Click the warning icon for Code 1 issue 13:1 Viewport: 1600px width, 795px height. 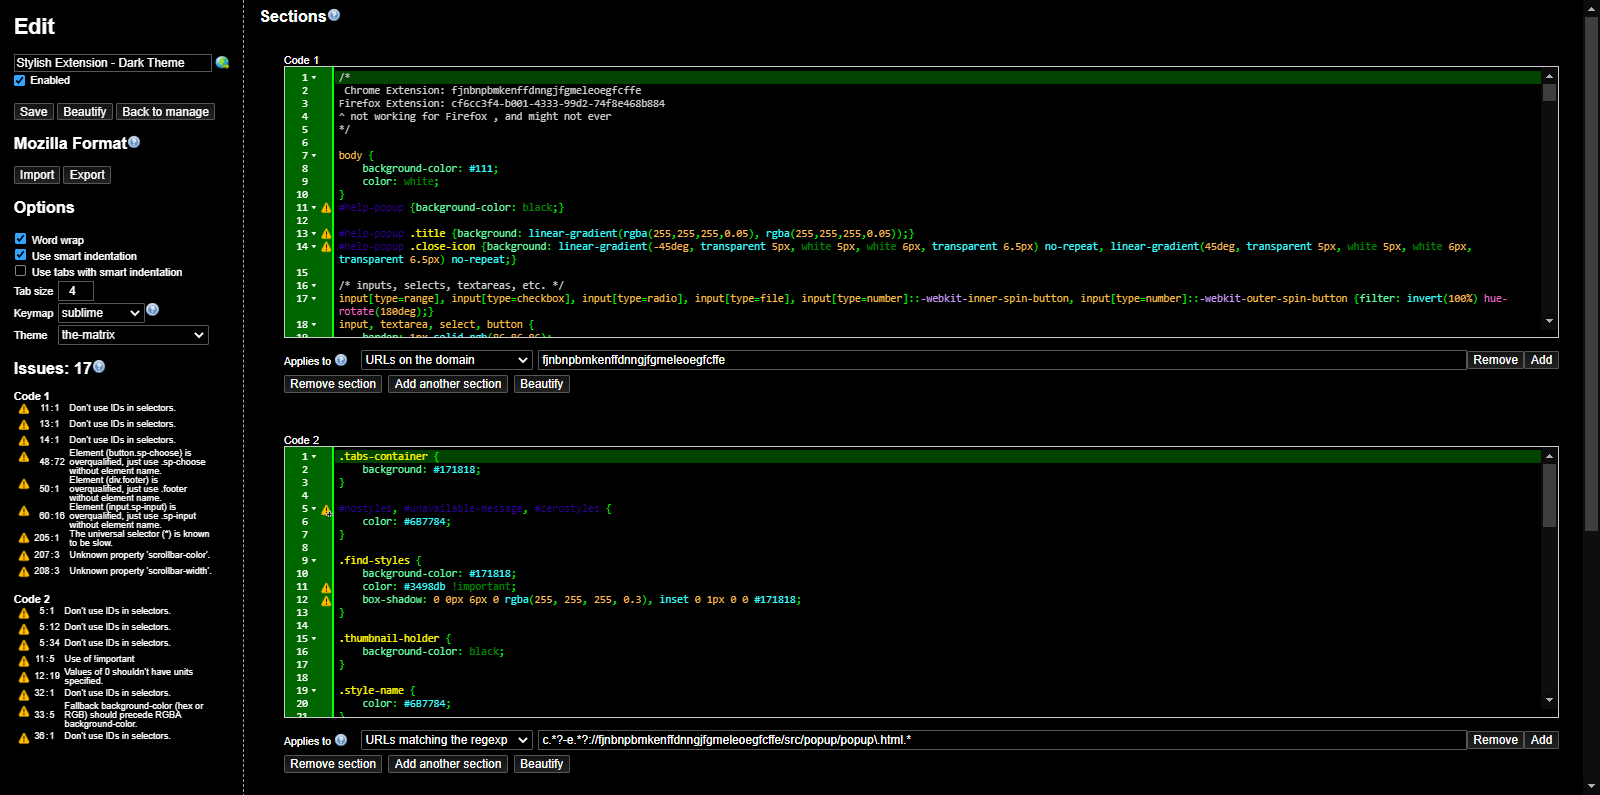(24, 425)
